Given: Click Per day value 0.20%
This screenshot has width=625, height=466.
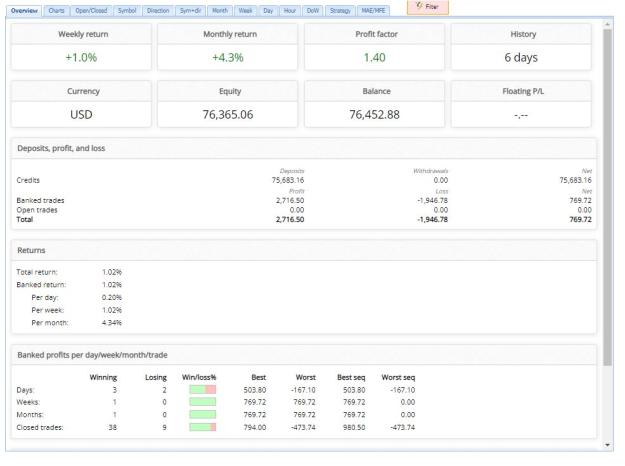Looking at the screenshot, I should pos(112,298).
